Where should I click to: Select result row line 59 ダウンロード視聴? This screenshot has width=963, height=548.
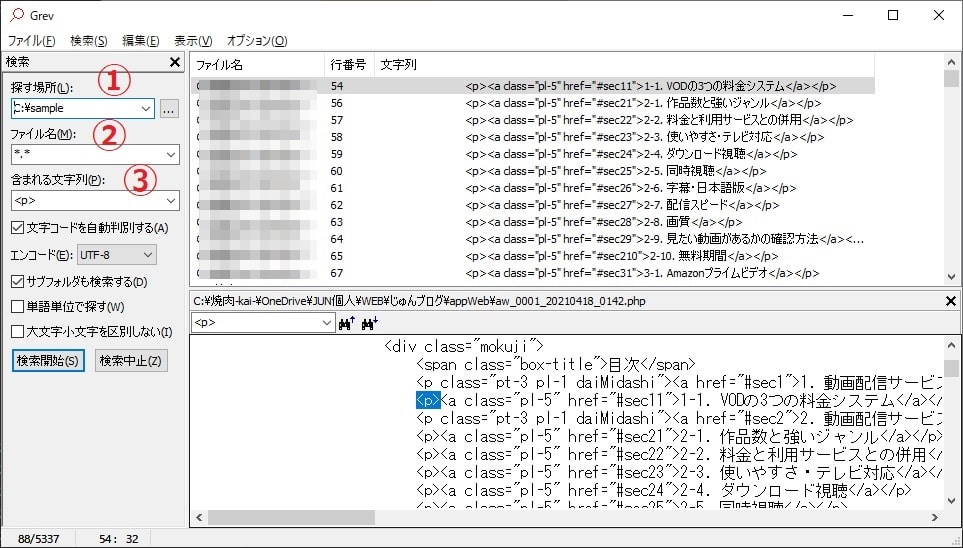tap(532, 154)
